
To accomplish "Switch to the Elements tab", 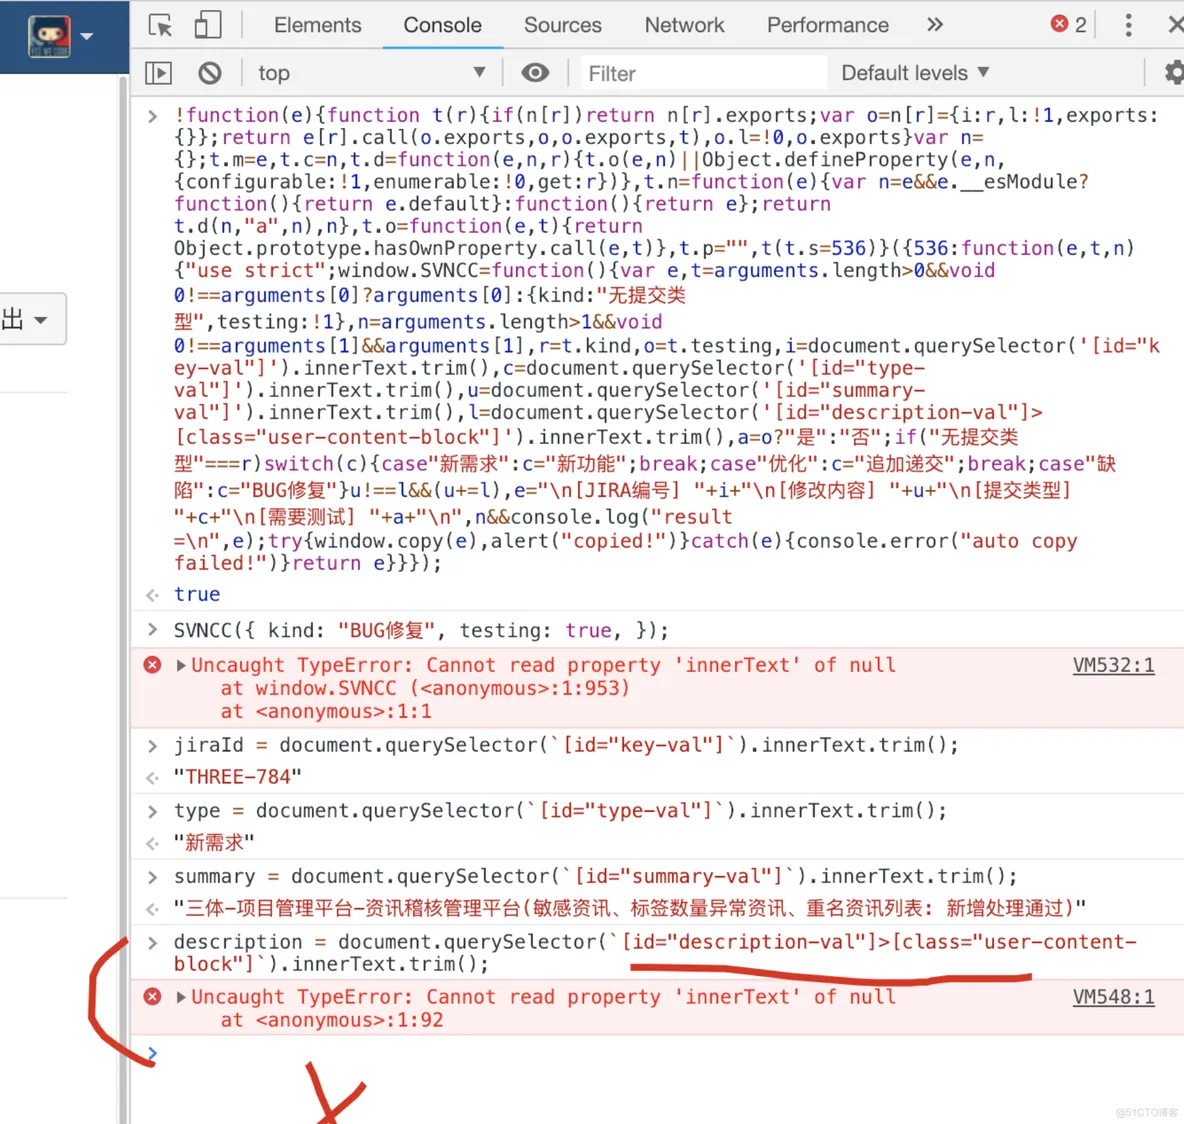I will click(317, 25).
